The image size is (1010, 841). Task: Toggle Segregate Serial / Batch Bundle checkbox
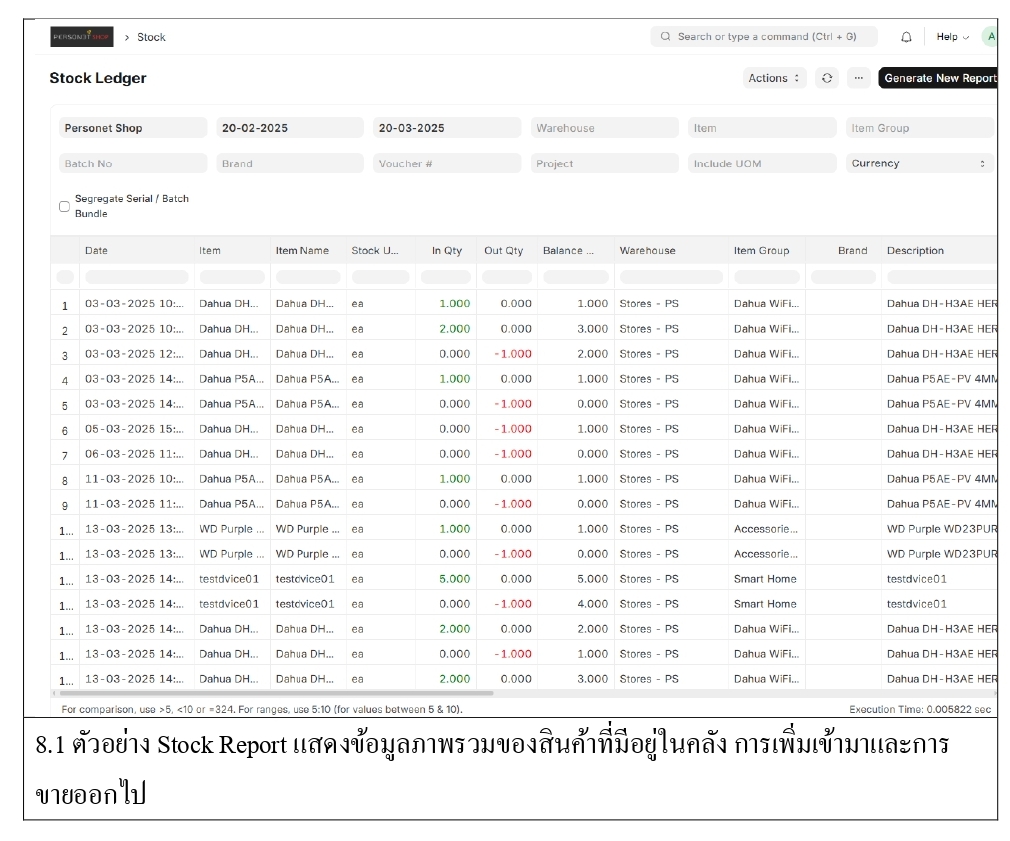point(64,207)
